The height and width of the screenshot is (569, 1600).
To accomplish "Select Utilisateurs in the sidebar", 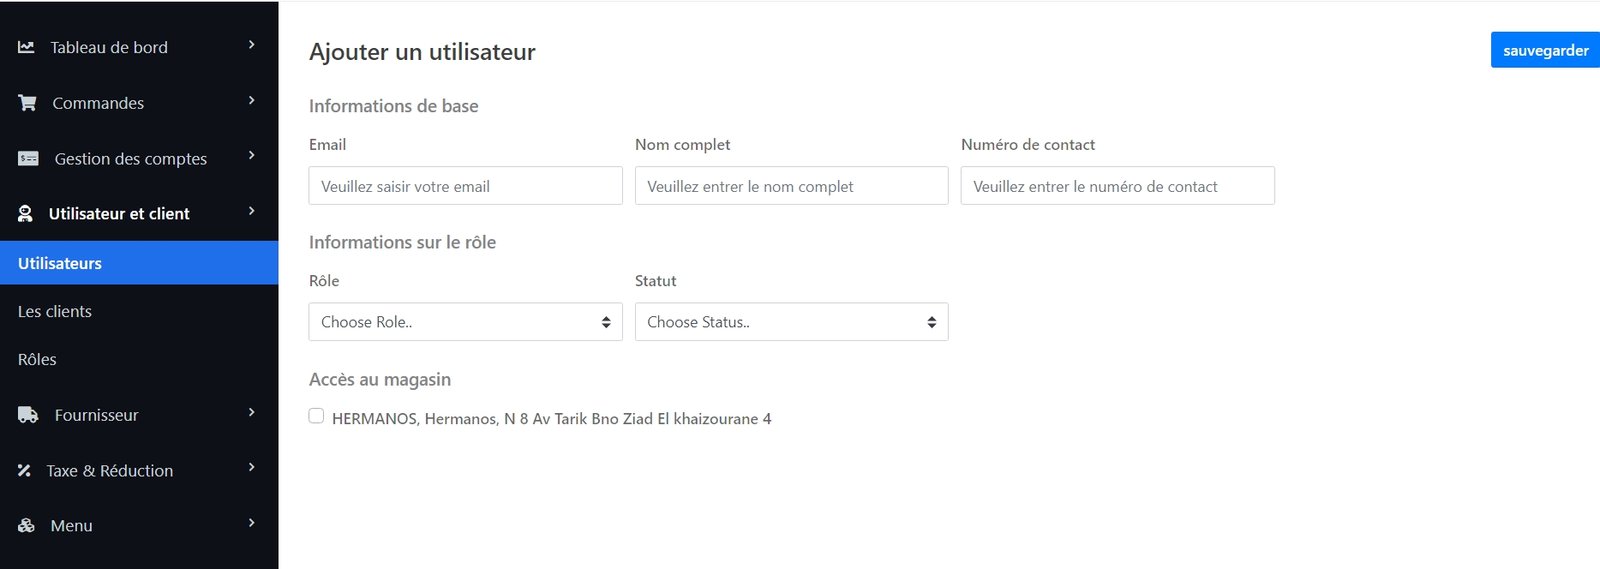I will click(60, 263).
